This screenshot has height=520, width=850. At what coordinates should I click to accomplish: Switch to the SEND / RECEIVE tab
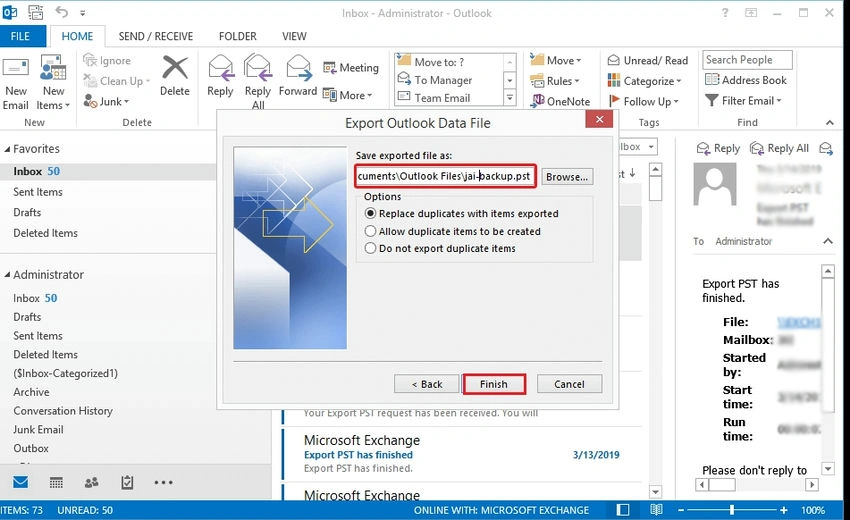coord(156,36)
